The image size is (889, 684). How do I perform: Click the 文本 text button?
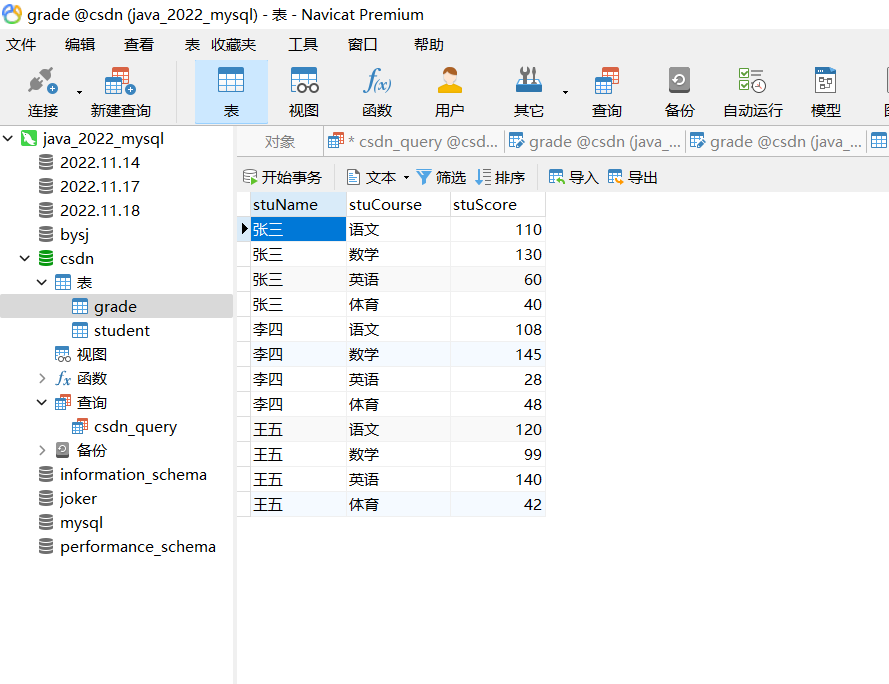tap(372, 178)
